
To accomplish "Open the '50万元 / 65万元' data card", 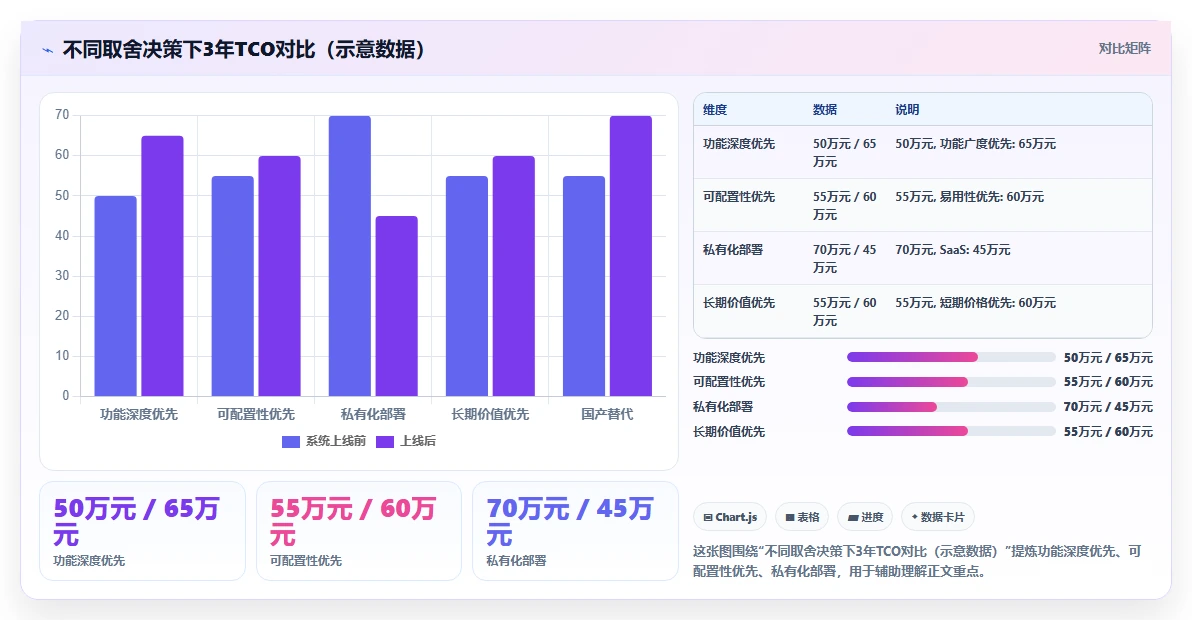I will coord(142,531).
